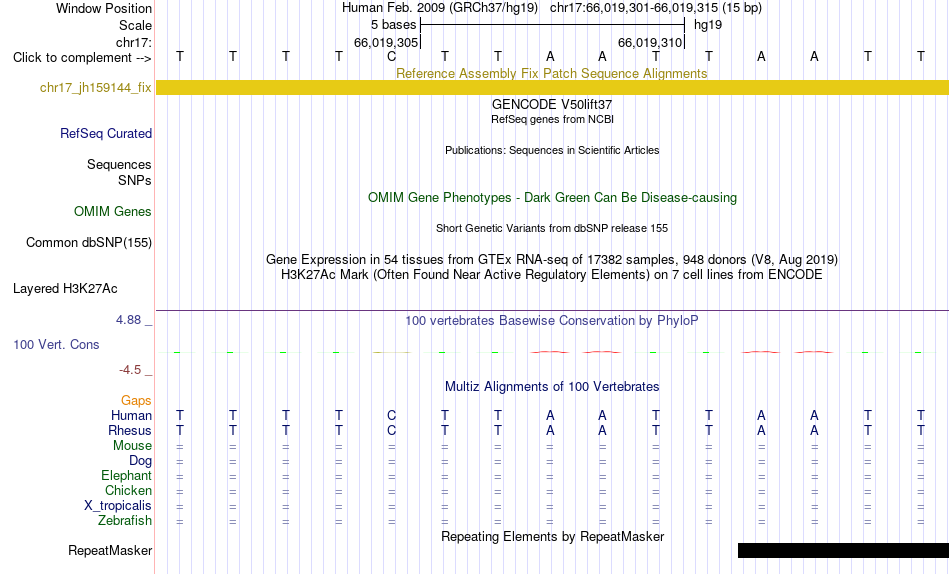The image size is (950, 574).
Task: Click the Reference Assembly Fix Patch title
Action: pos(552,73)
